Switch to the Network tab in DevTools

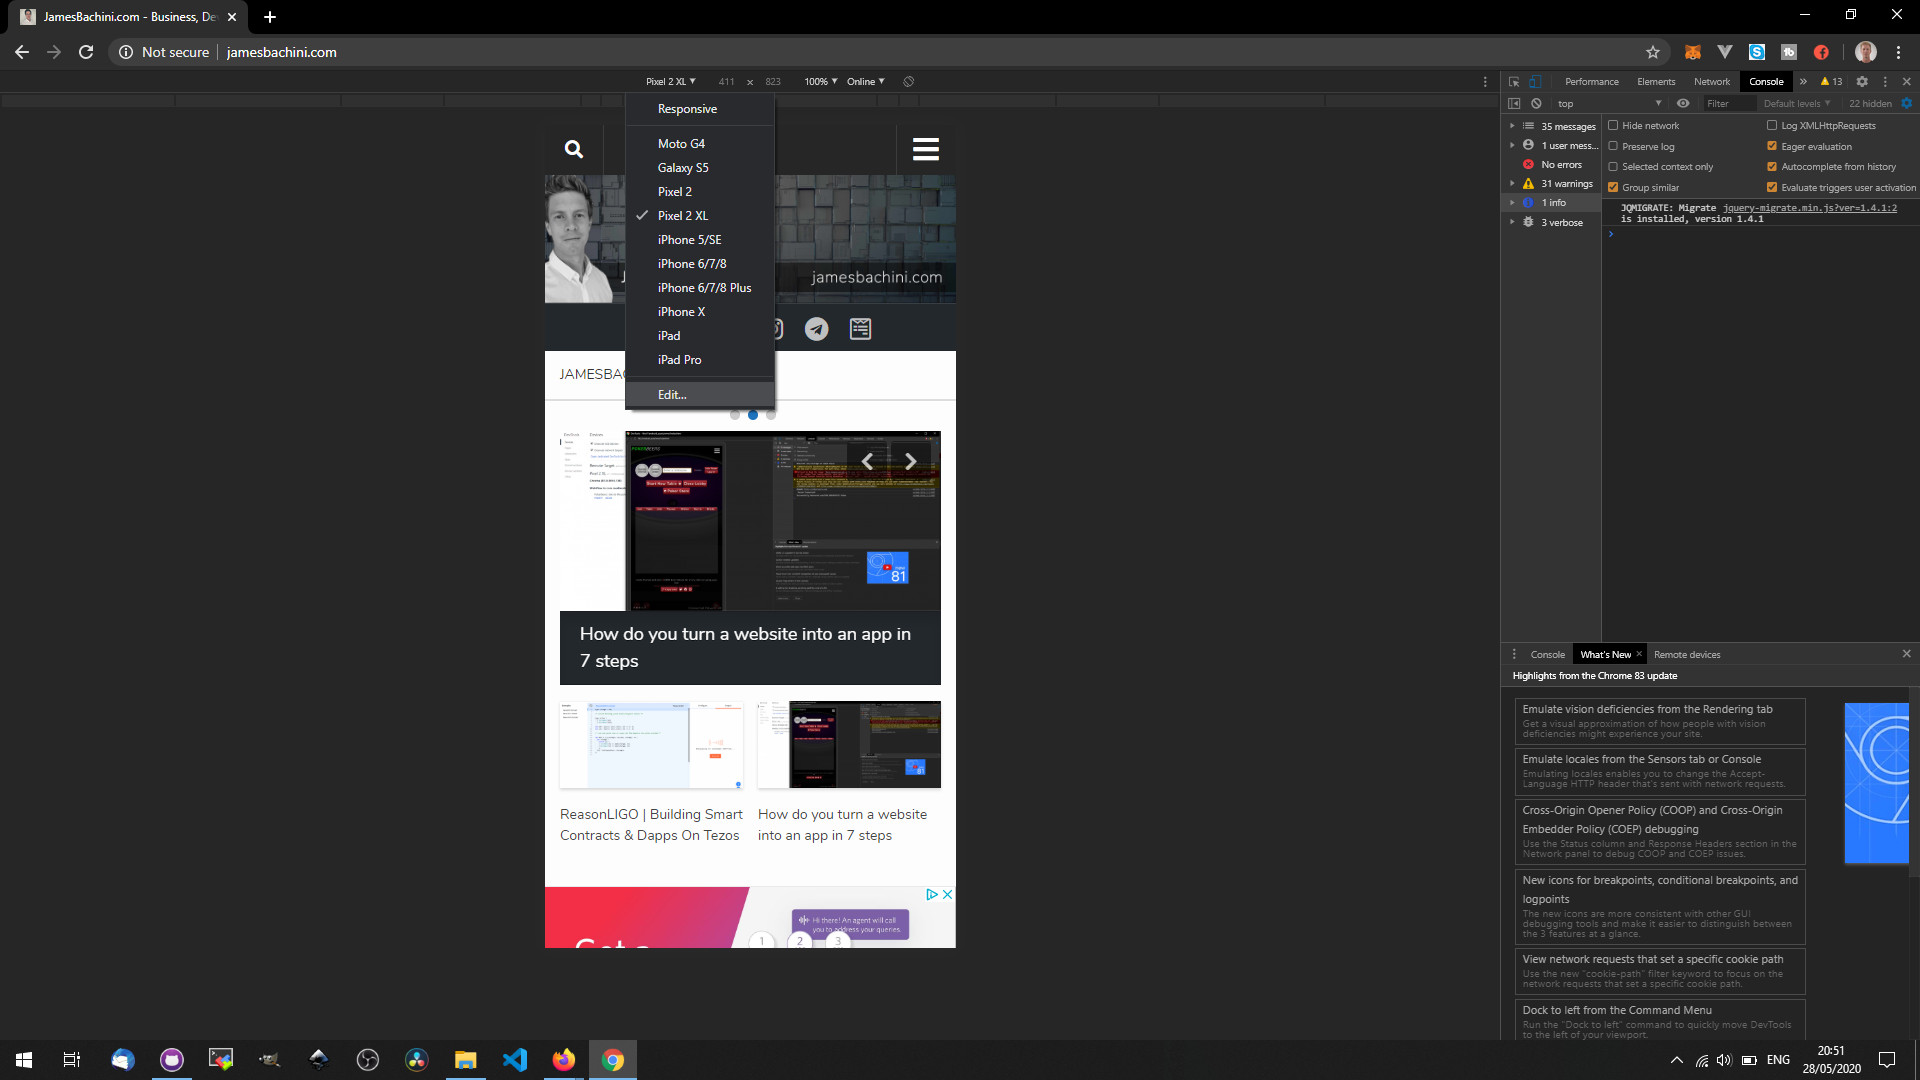pos(1711,82)
